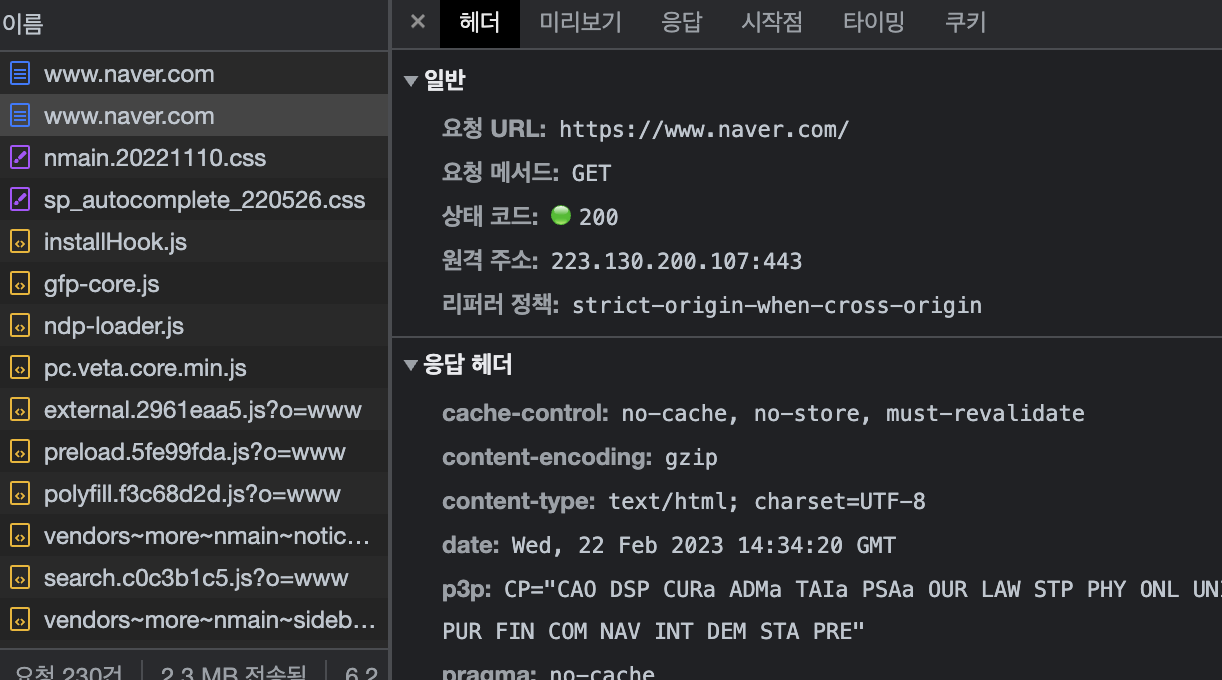Click script icon beside pc.veta.core.min.js
This screenshot has width=1222, height=680.
click(x=20, y=368)
